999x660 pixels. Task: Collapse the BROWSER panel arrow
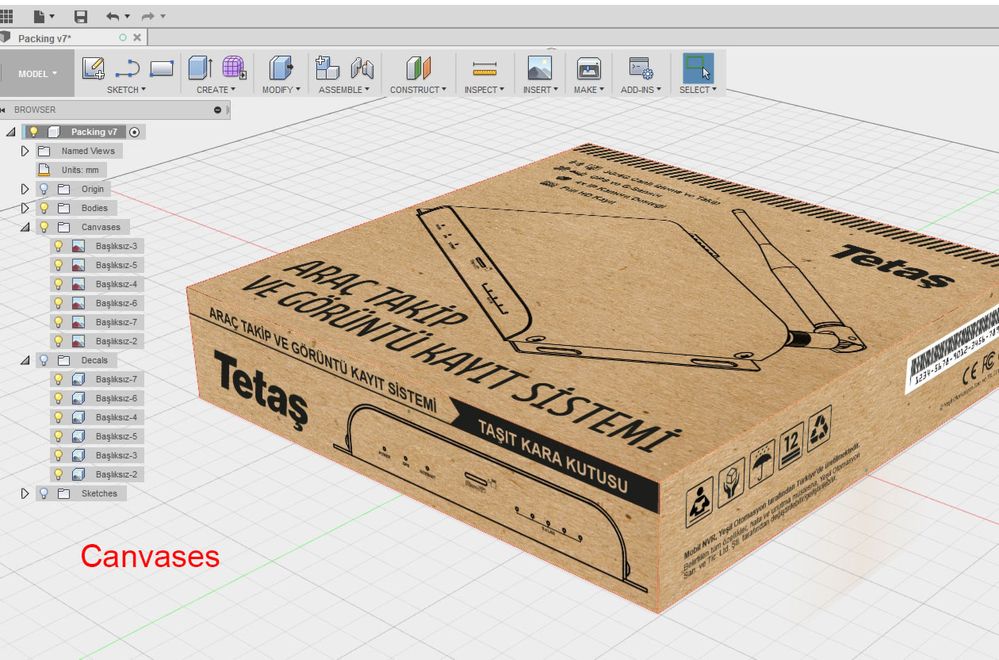[x=3, y=110]
